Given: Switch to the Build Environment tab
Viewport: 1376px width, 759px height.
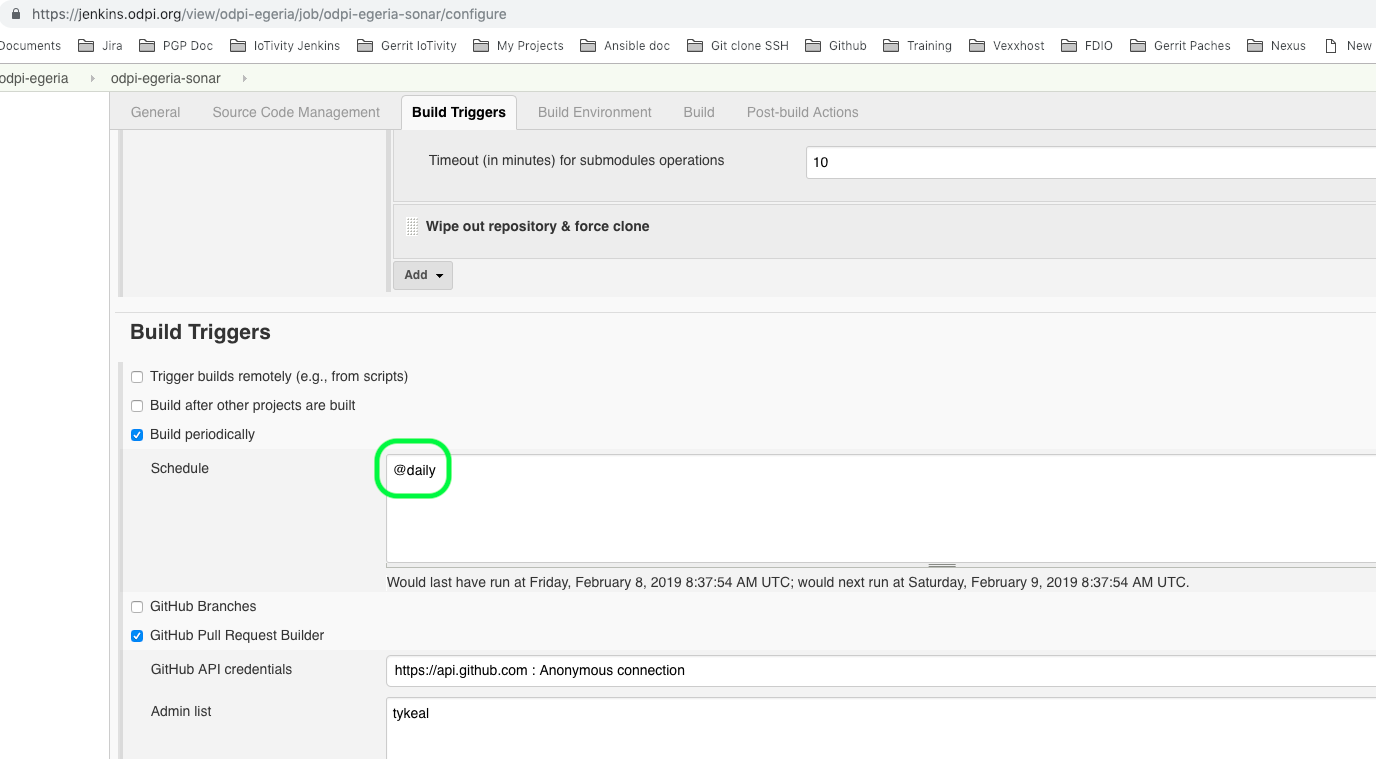Looking at the screenshot, I should coord(594,112).
